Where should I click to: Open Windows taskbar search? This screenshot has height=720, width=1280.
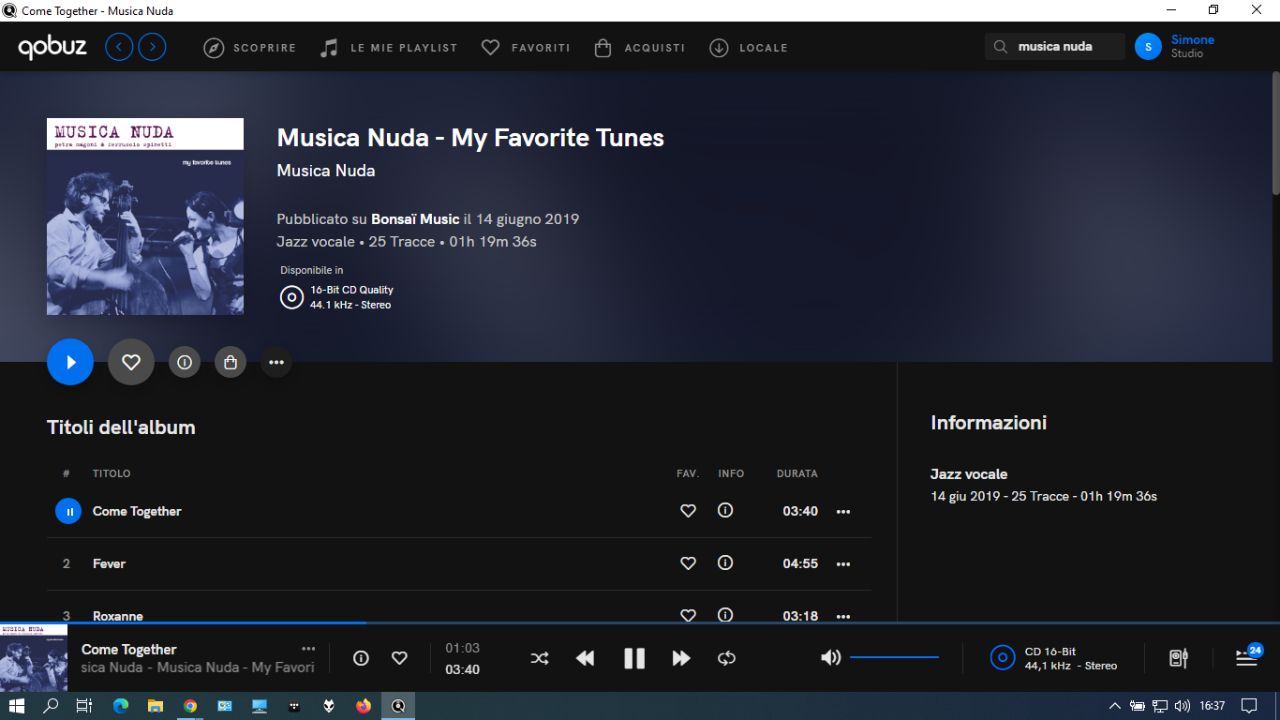[50, 706]
